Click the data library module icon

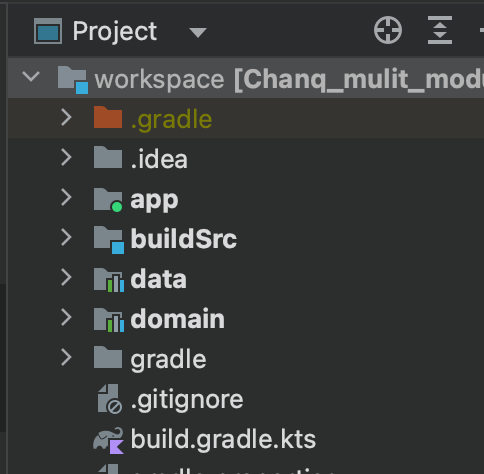[x=109, y=280]
